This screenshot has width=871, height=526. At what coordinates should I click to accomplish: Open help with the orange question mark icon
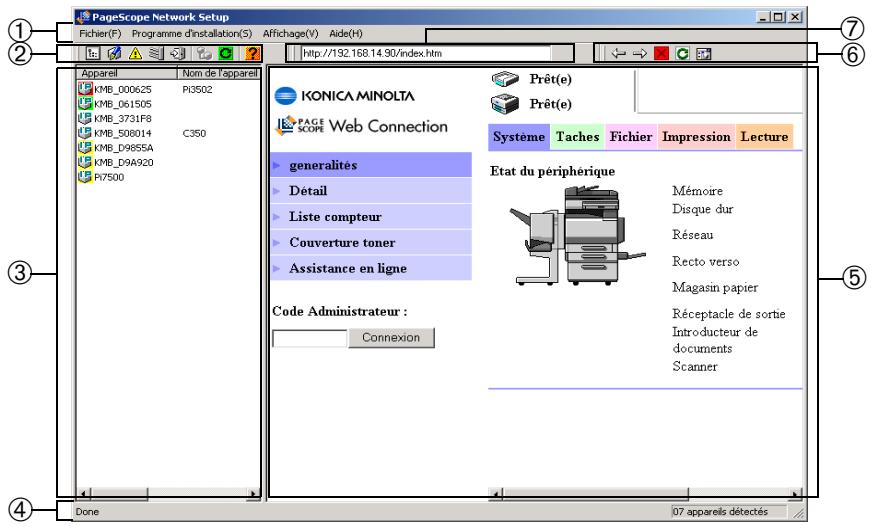pyautogui.click(x=253, y=53)
